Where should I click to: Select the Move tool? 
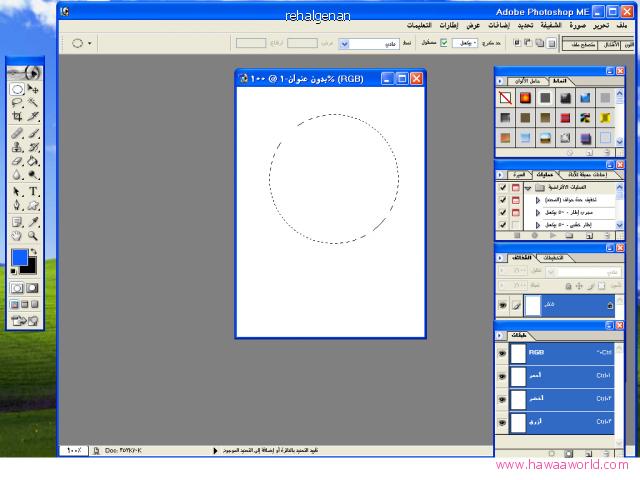tap(33, 89)
